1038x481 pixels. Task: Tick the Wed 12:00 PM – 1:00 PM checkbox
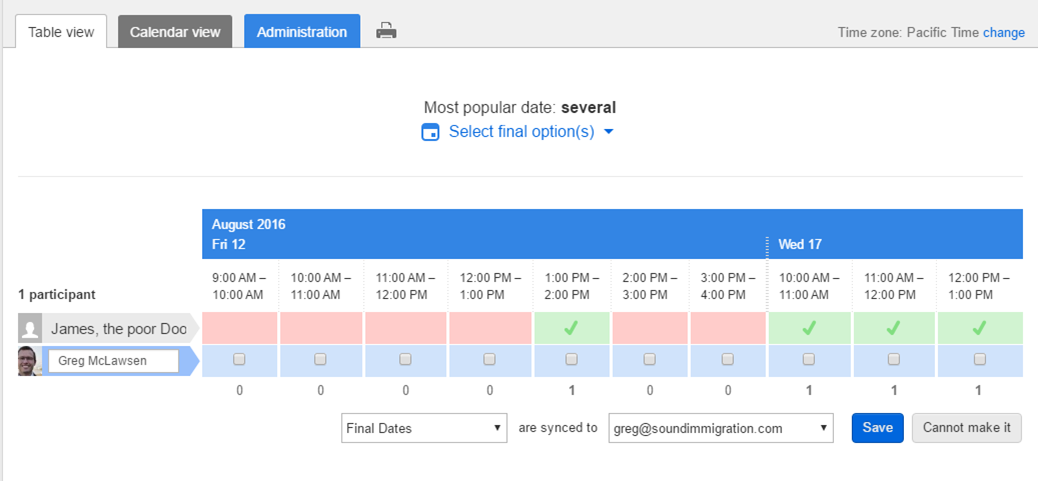pyautogui.click(x=980, y=359)
